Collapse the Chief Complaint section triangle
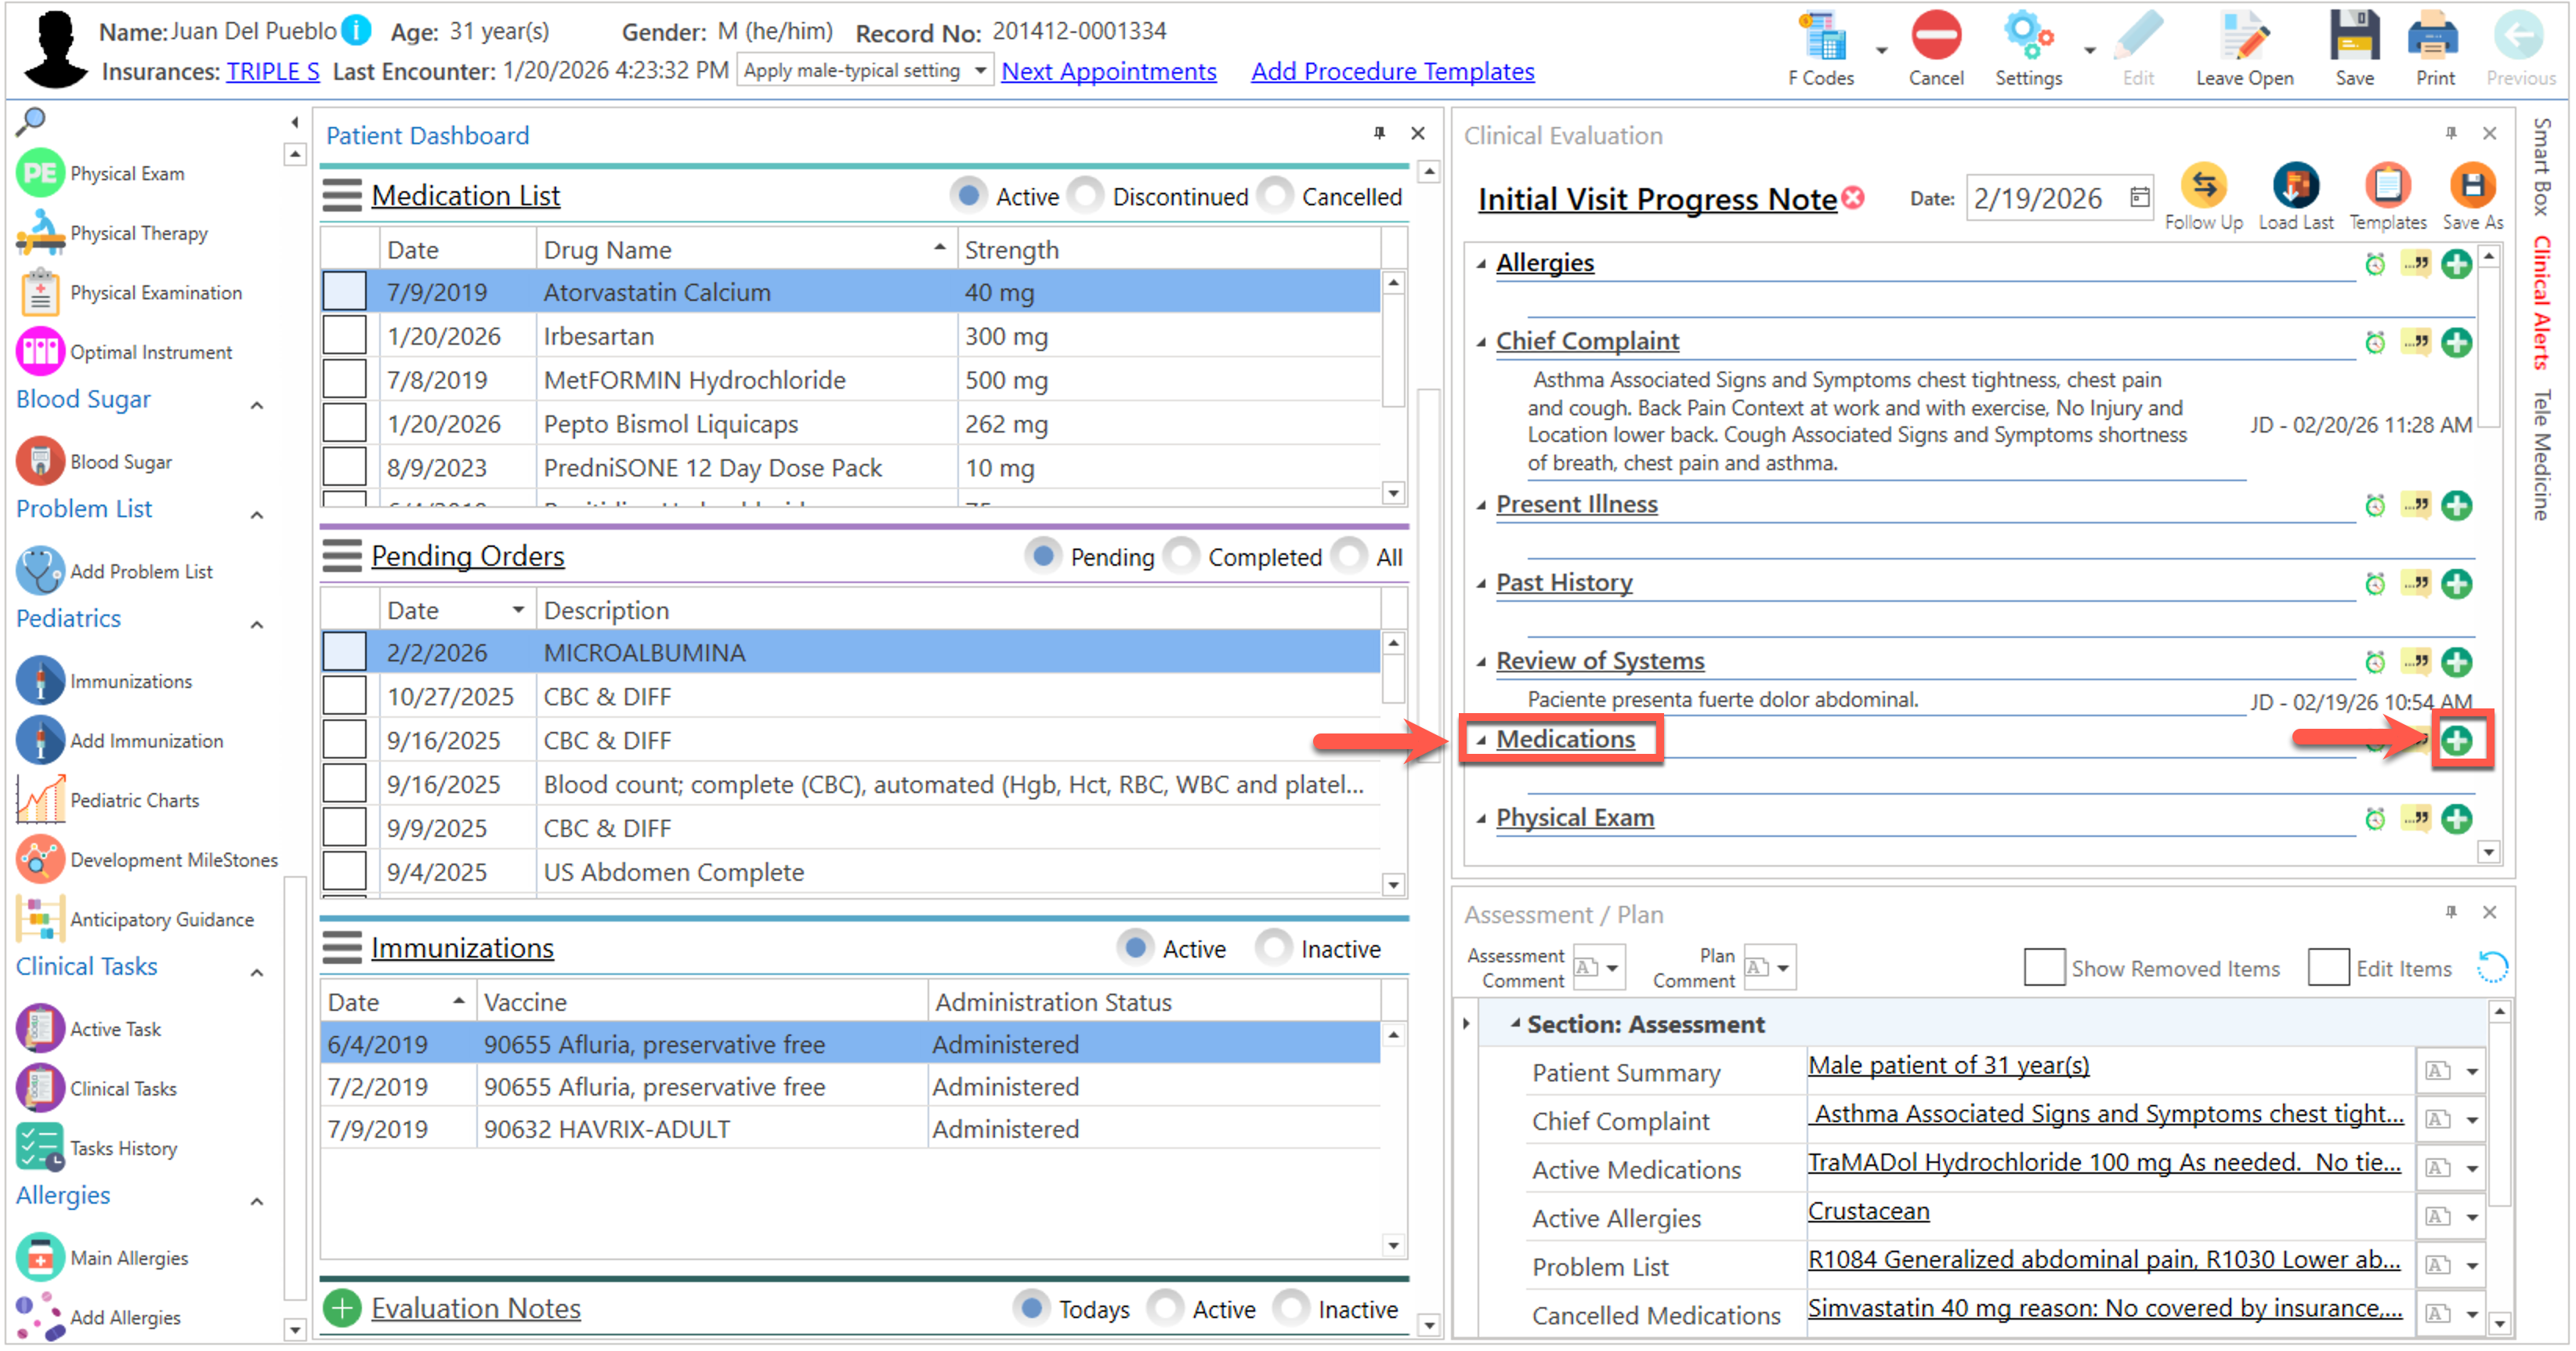Viewport: 2576px width, 1351px height. pyautogui.click(x=1482, y=342)
